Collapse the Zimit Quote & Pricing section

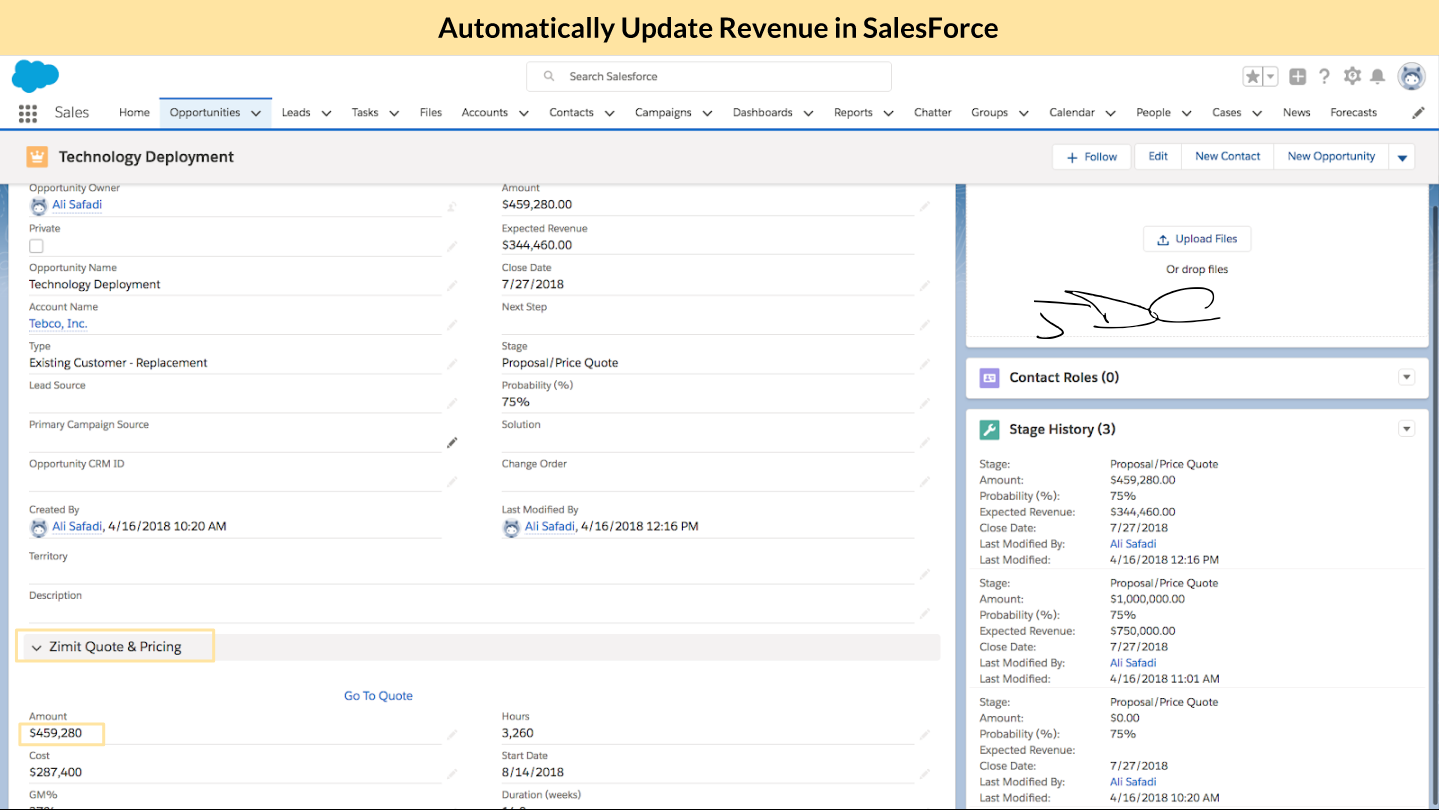(x=37, y=646)
